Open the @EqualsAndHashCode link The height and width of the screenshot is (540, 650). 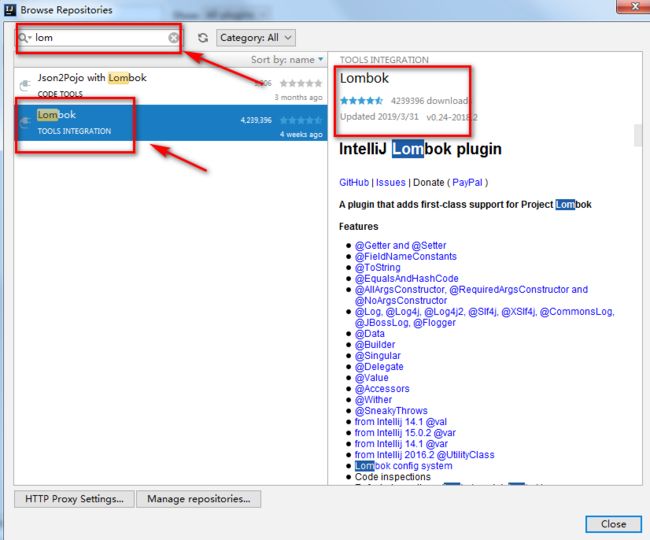tap(407, 278)
